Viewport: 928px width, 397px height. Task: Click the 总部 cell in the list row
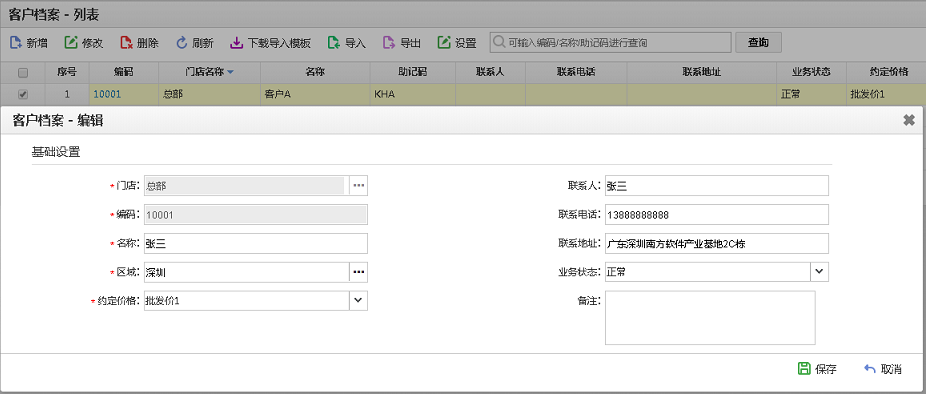(209, 94)
